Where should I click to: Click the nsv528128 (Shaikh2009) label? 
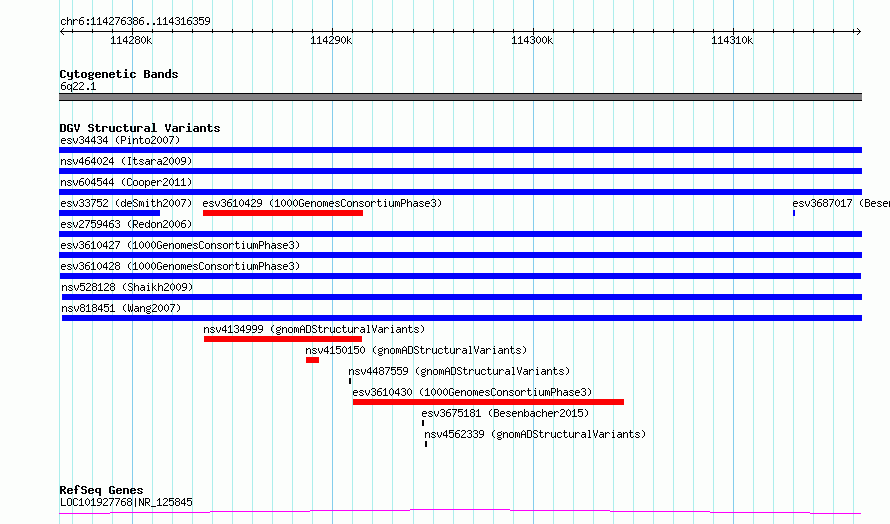tap(127, 287)
